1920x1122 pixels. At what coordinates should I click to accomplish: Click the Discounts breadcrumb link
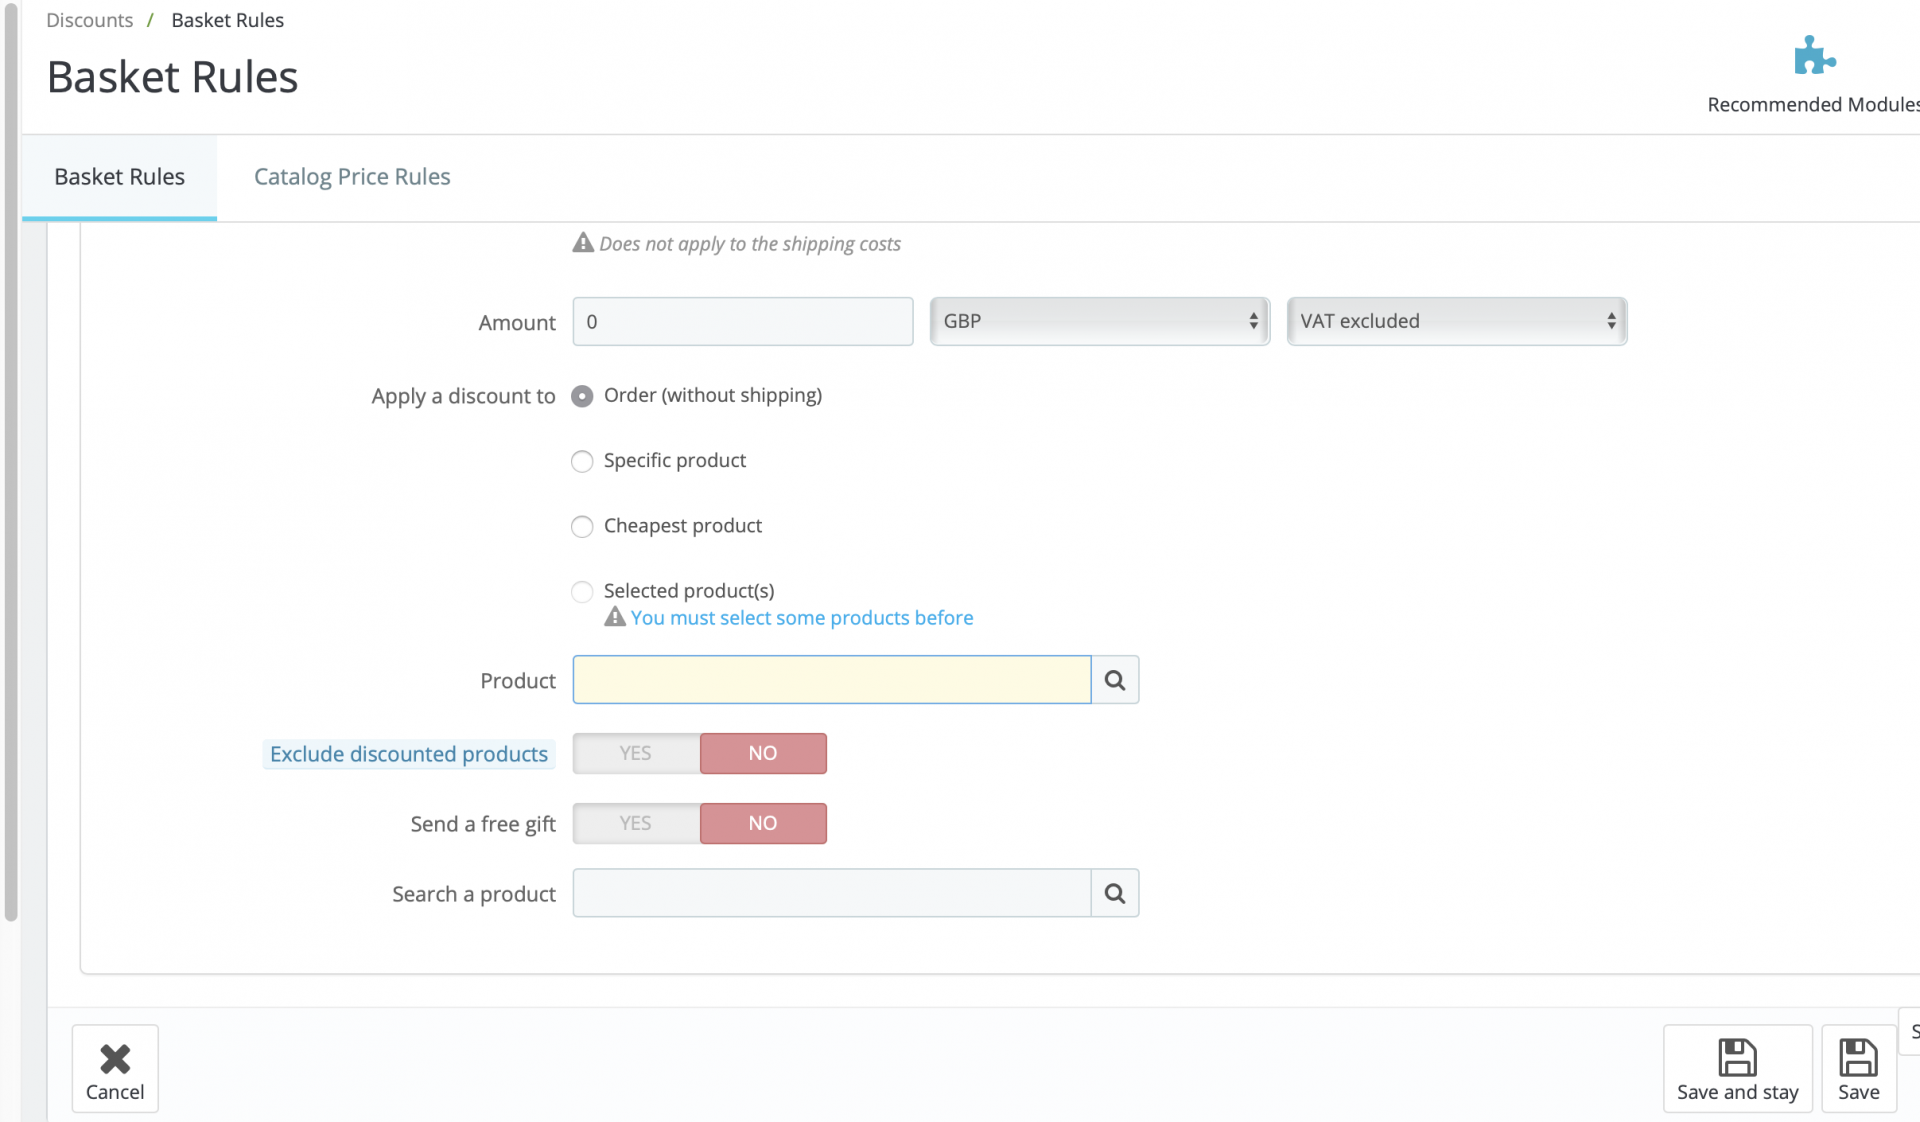[x=89, y=20]
